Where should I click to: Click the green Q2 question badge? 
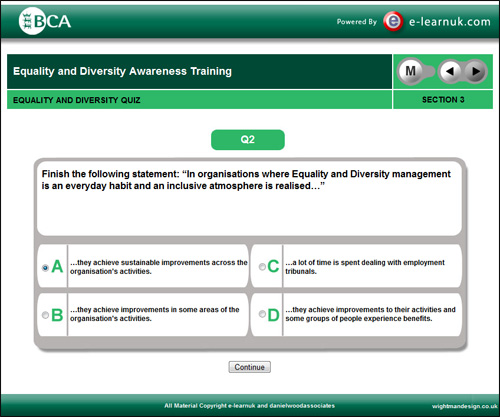[x=248, y=140]
